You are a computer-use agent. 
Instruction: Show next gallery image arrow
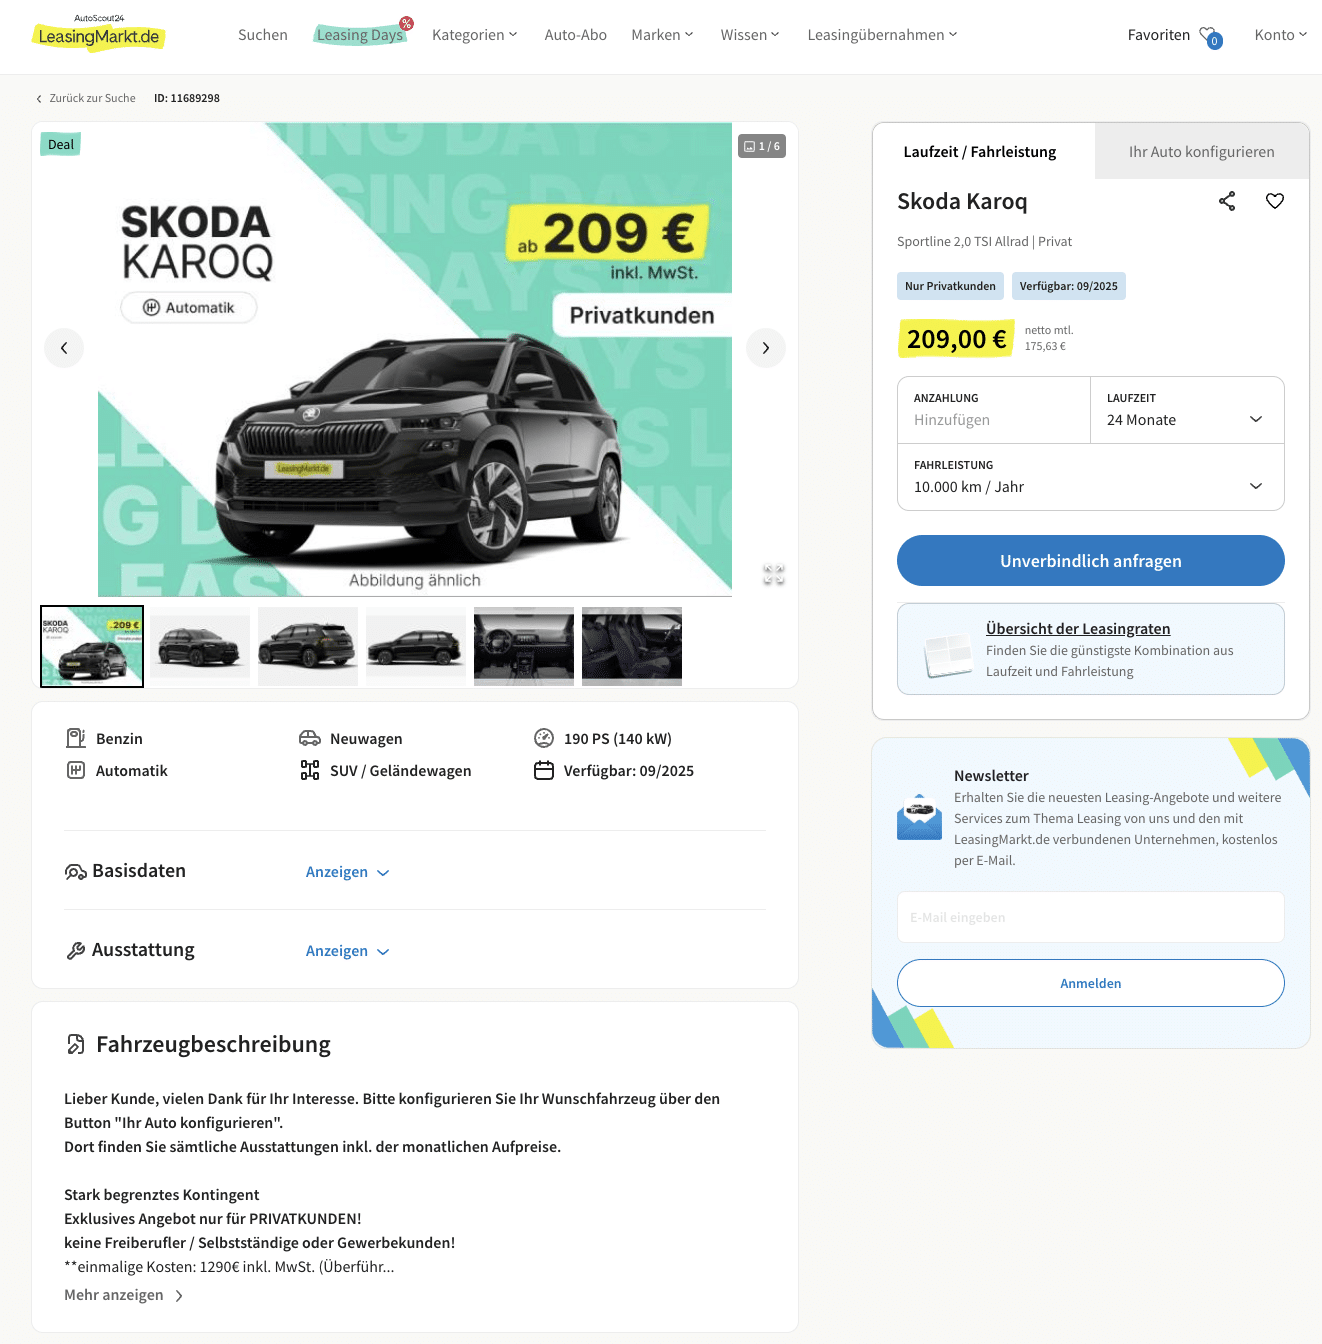(766, 348)
